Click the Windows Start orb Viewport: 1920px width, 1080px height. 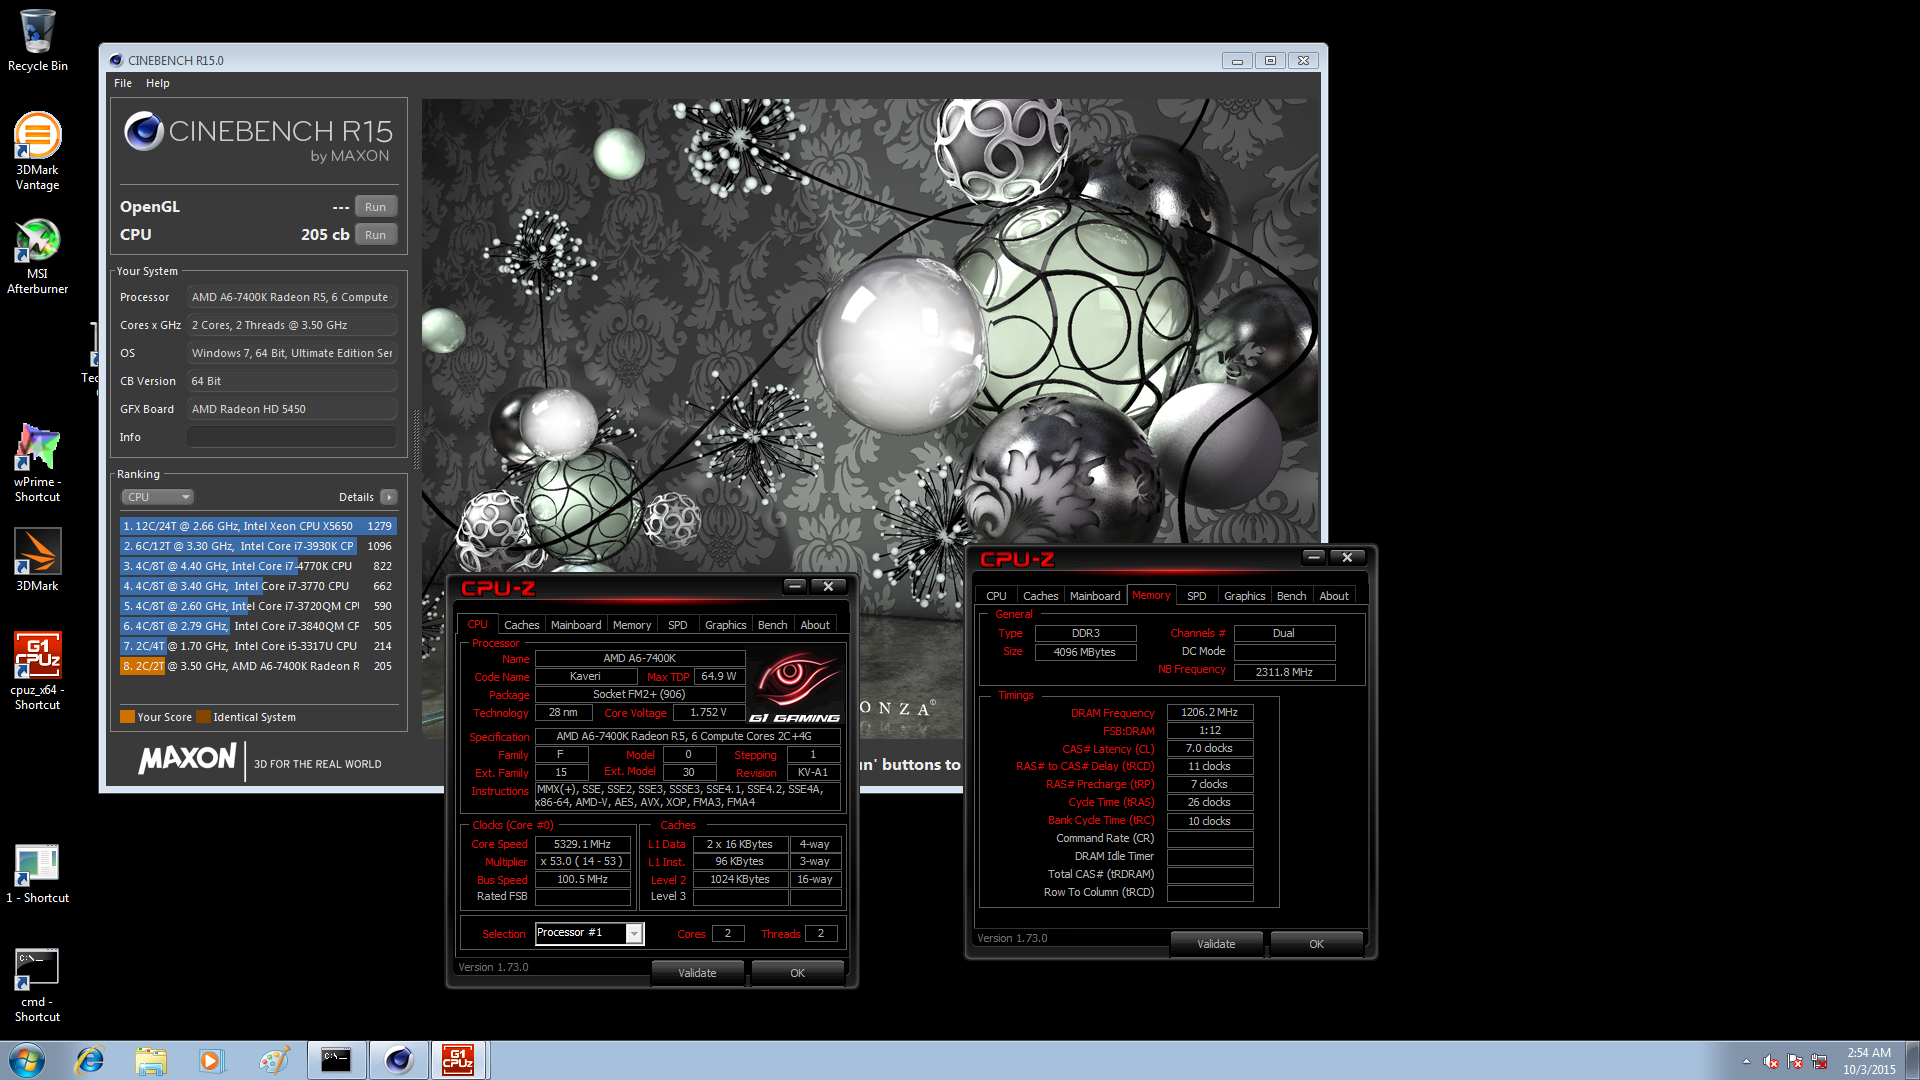[x=27, y=1060]
